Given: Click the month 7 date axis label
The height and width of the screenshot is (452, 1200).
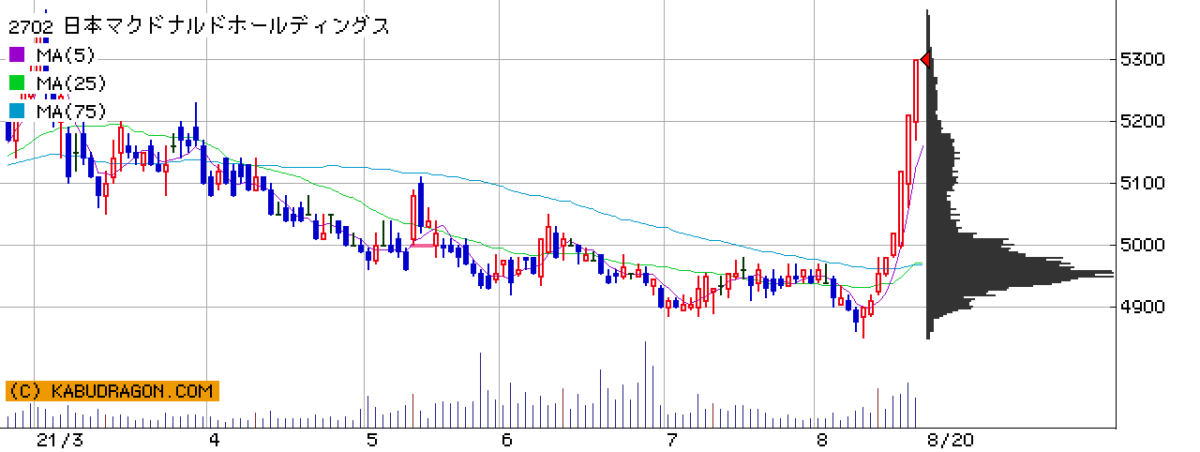Looking at the screenshot, I should (x=672, y=440).
